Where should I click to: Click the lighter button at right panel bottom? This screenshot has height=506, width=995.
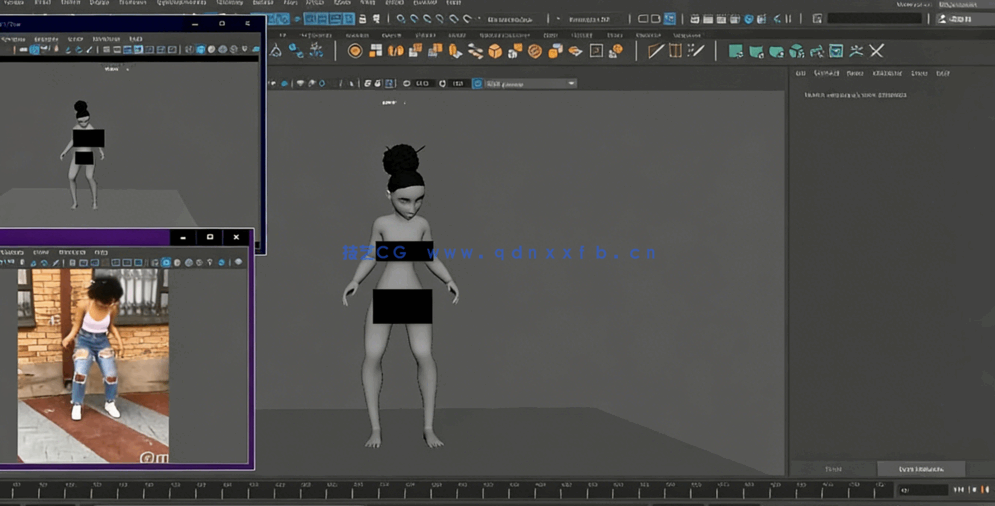point(921,469)
